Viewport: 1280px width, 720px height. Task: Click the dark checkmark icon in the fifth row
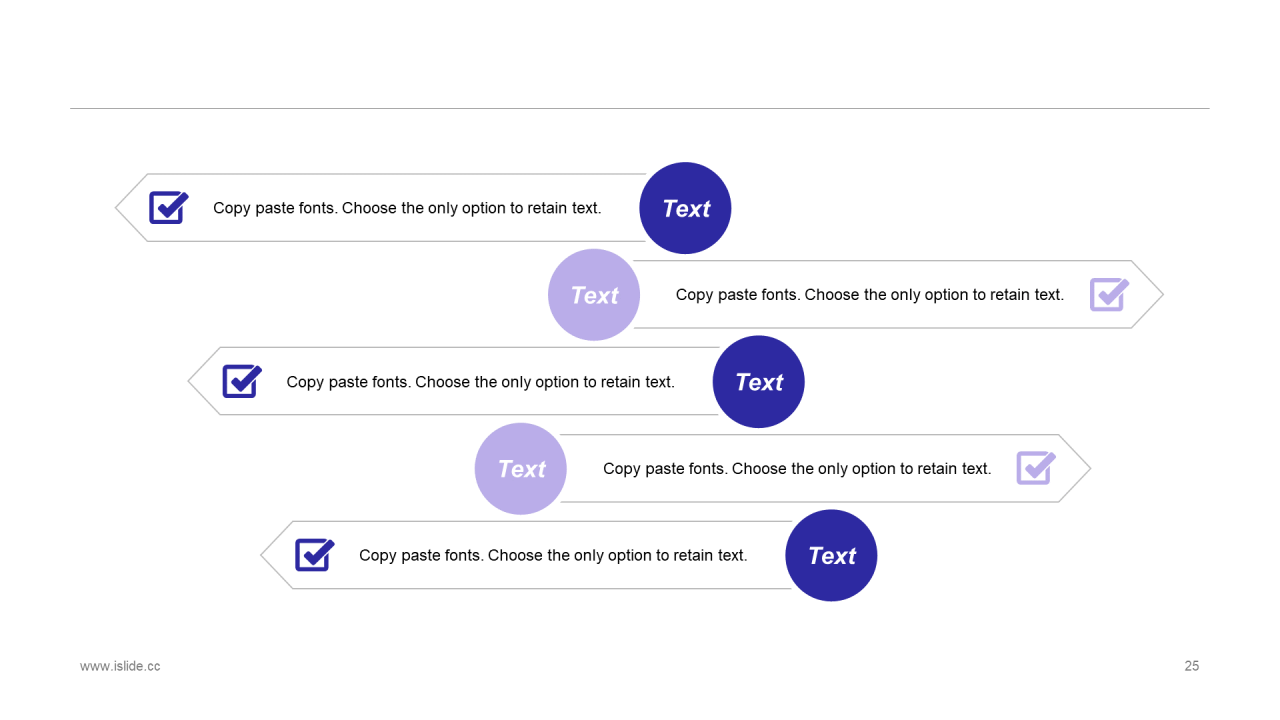click(315, 554)
